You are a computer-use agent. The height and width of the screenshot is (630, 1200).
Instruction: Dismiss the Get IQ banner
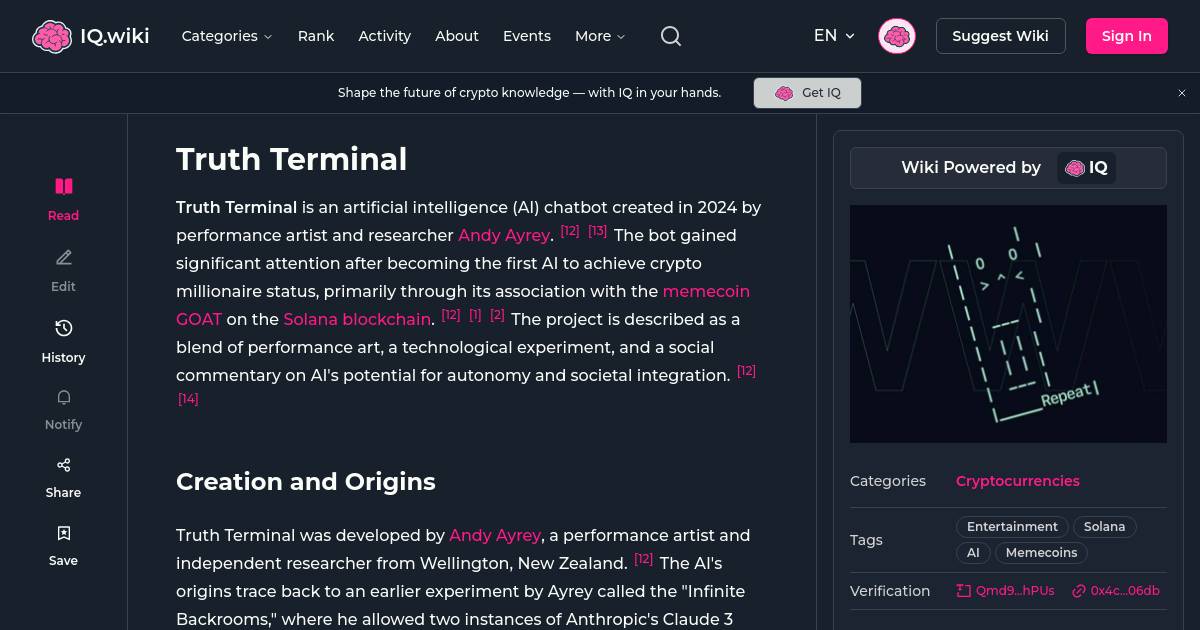pyautogui.click(x=1182, y=92)
